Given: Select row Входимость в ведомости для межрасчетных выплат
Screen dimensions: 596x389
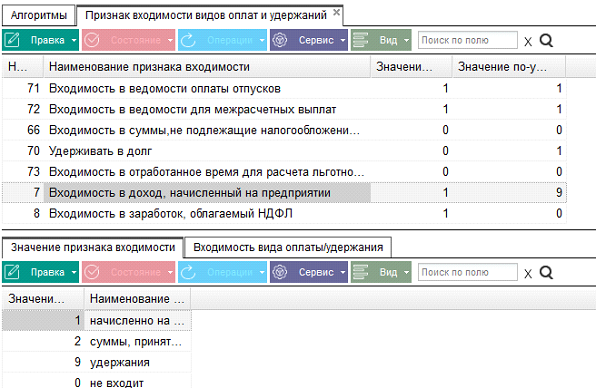Looking at the screenshot, I should (x=284, y=110).
